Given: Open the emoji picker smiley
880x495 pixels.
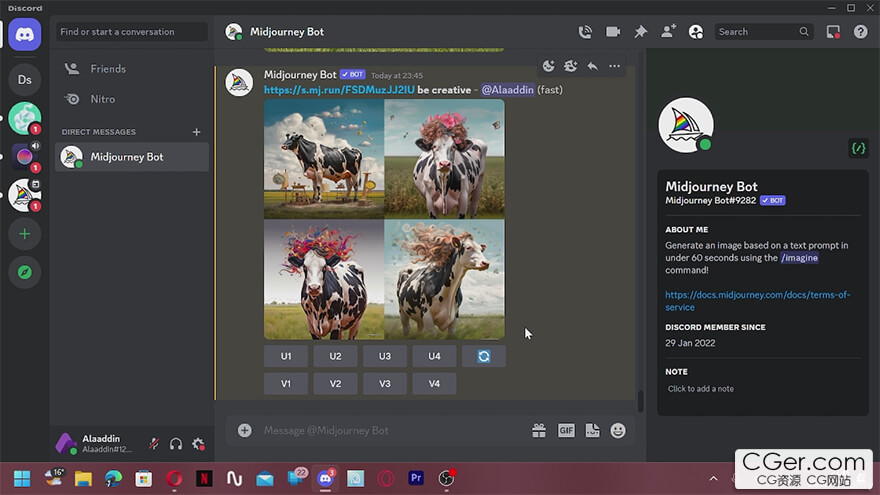Looking at the screenshot, I should pyautogui.click(x=618, y=430).
